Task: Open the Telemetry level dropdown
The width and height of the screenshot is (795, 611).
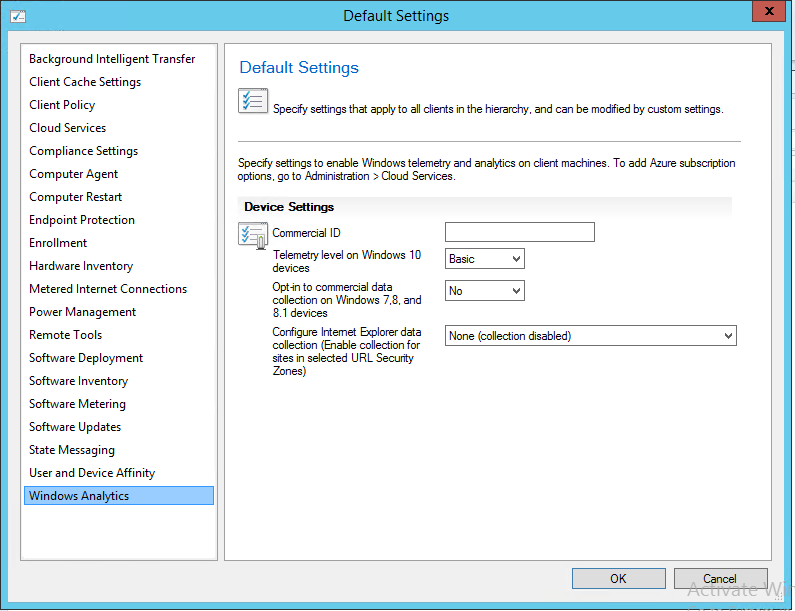Action: 484,259
